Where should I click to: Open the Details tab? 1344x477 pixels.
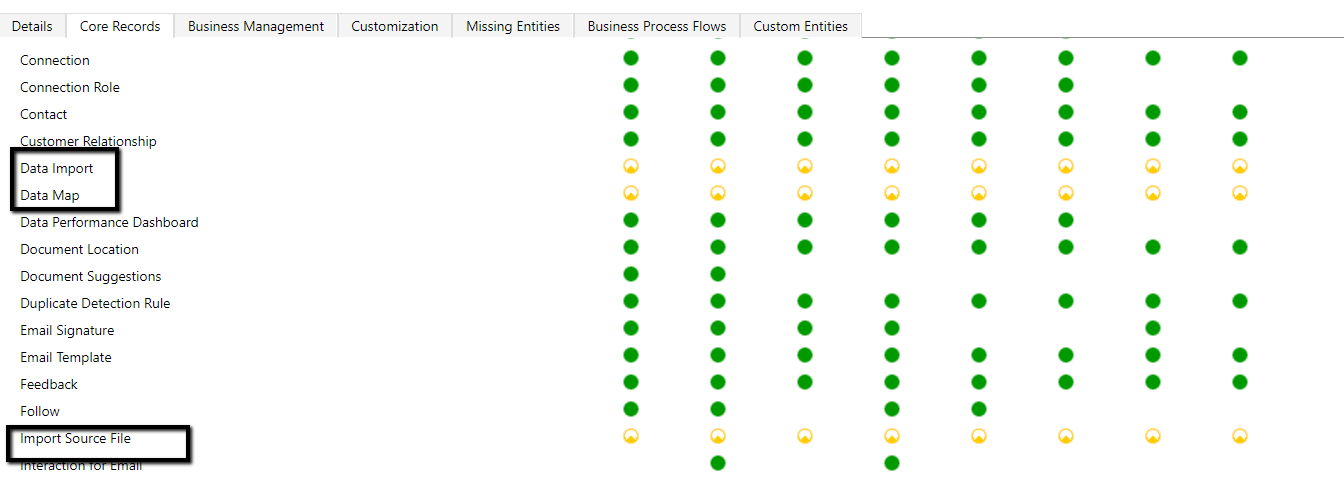pos(32,26)
